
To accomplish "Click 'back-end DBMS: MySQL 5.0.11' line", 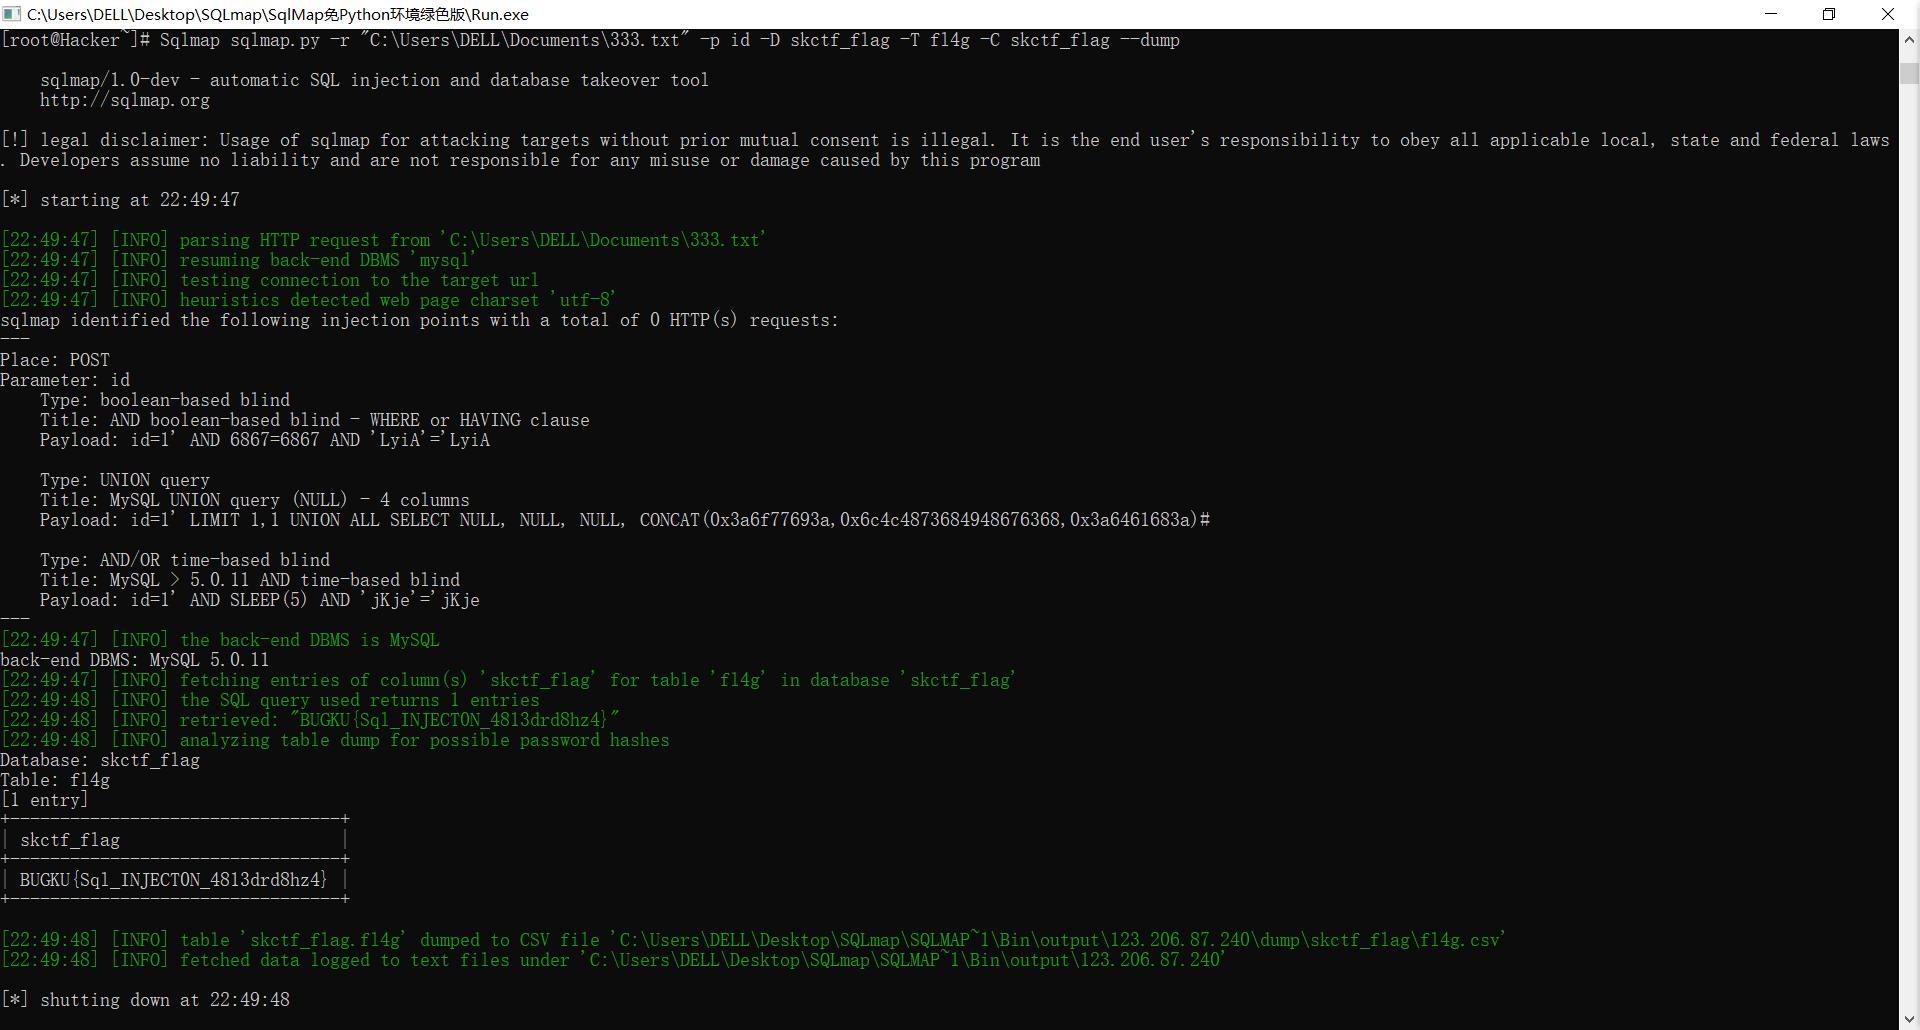I will [x=135, y=660].
